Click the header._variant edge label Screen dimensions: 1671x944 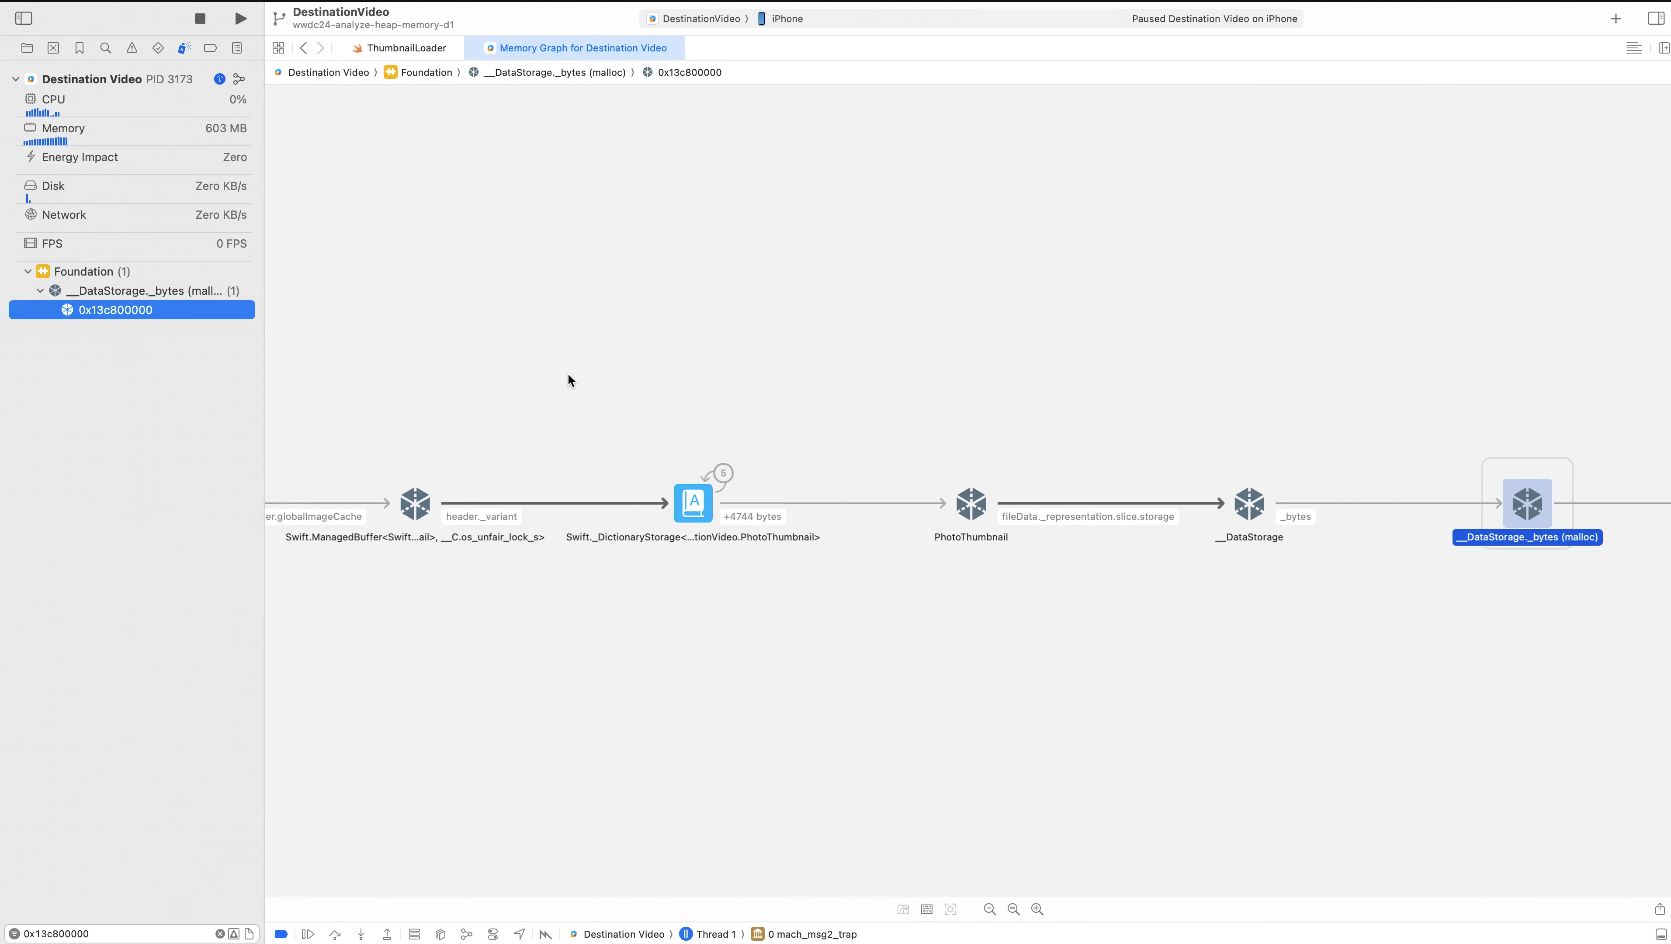click(481, 517)
